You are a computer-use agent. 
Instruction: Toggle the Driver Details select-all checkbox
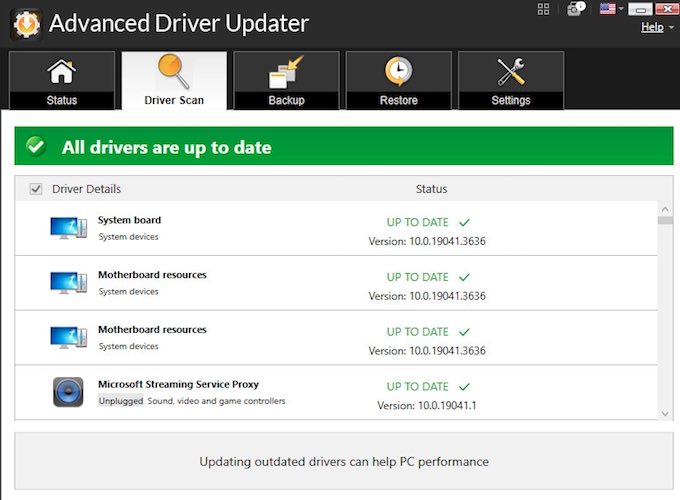click(x=36, y=189)
